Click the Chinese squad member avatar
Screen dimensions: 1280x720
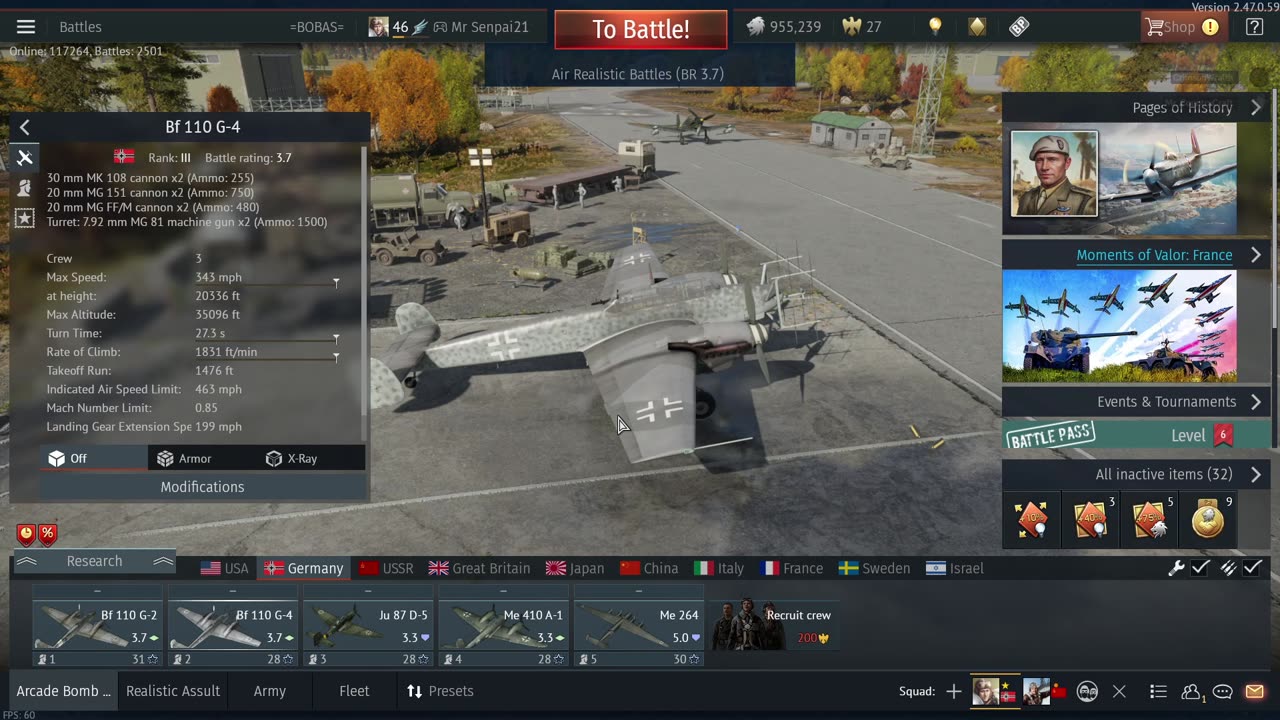(x=1044, y=691)
